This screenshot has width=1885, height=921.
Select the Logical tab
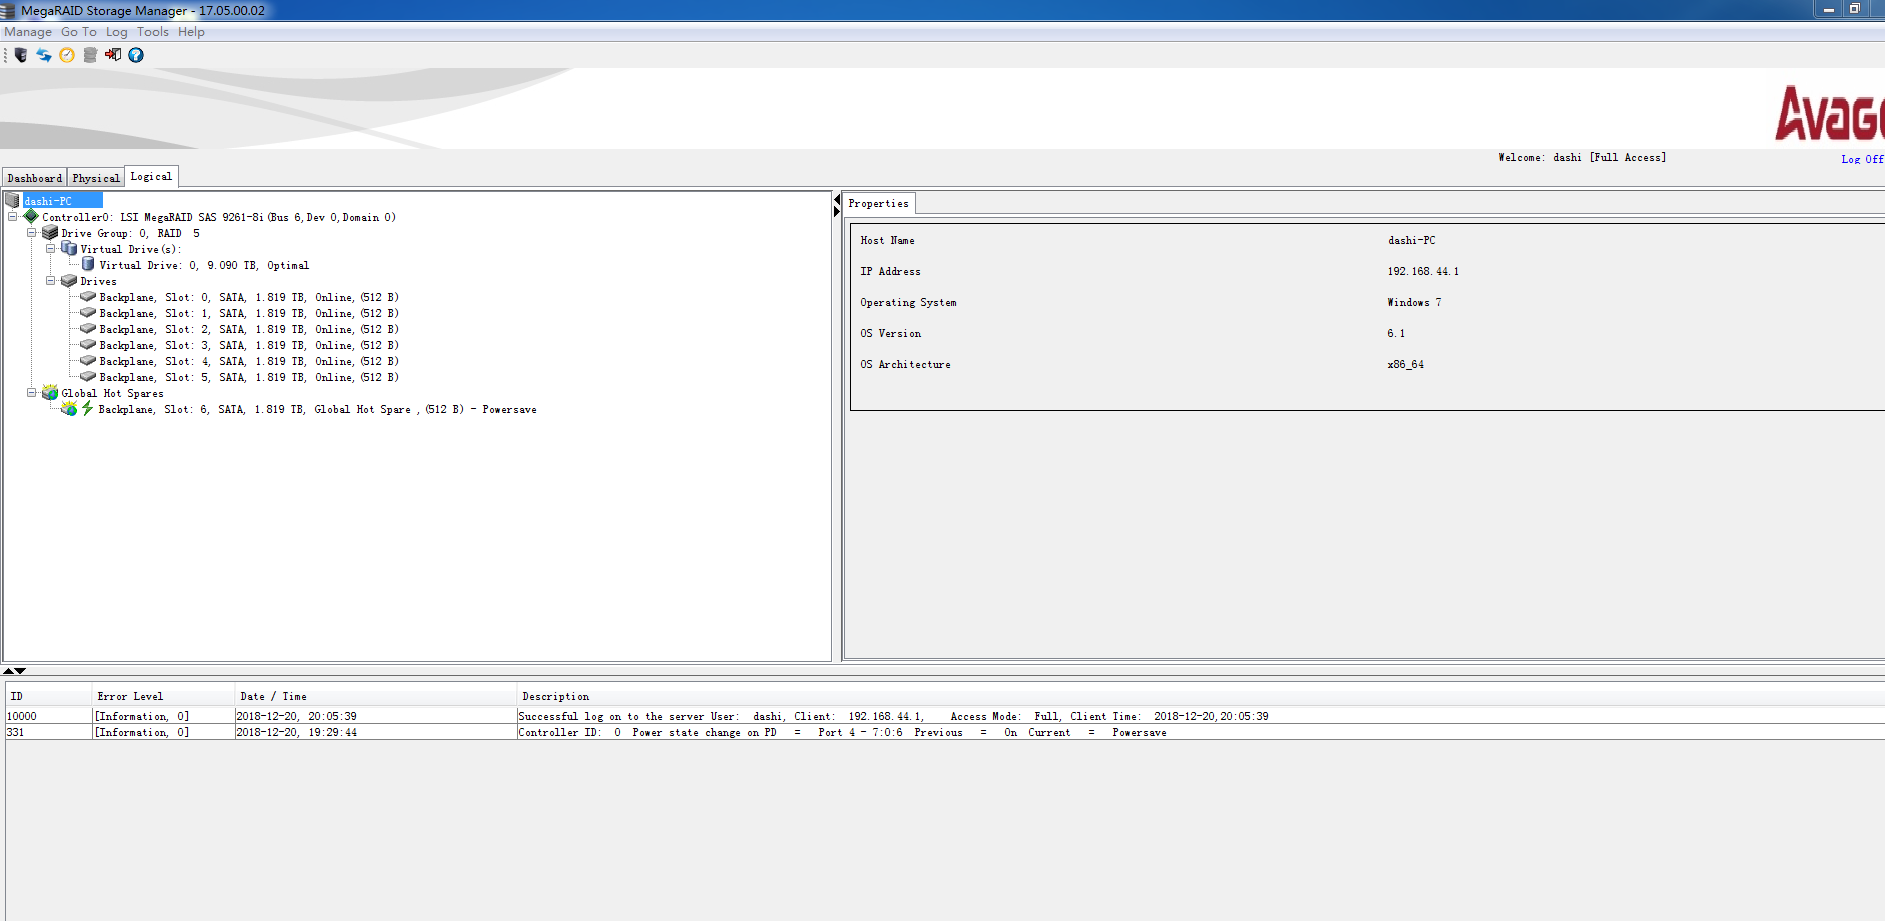(x=151, y=176)
